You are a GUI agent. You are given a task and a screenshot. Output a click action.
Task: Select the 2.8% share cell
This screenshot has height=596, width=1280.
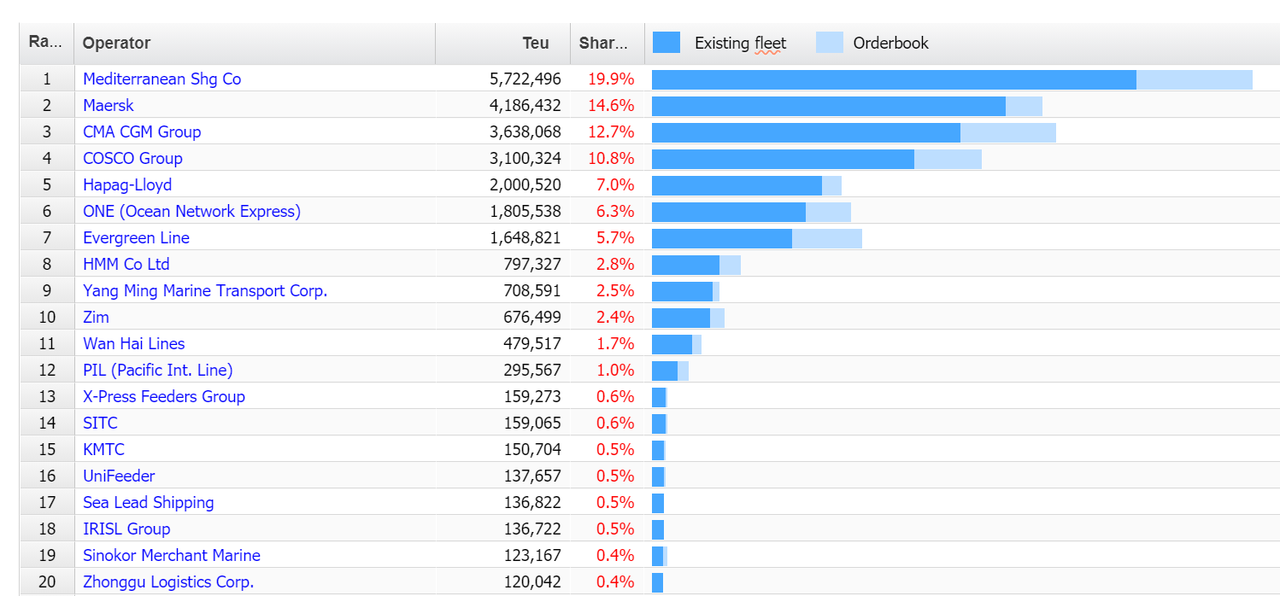pos(615,264)
